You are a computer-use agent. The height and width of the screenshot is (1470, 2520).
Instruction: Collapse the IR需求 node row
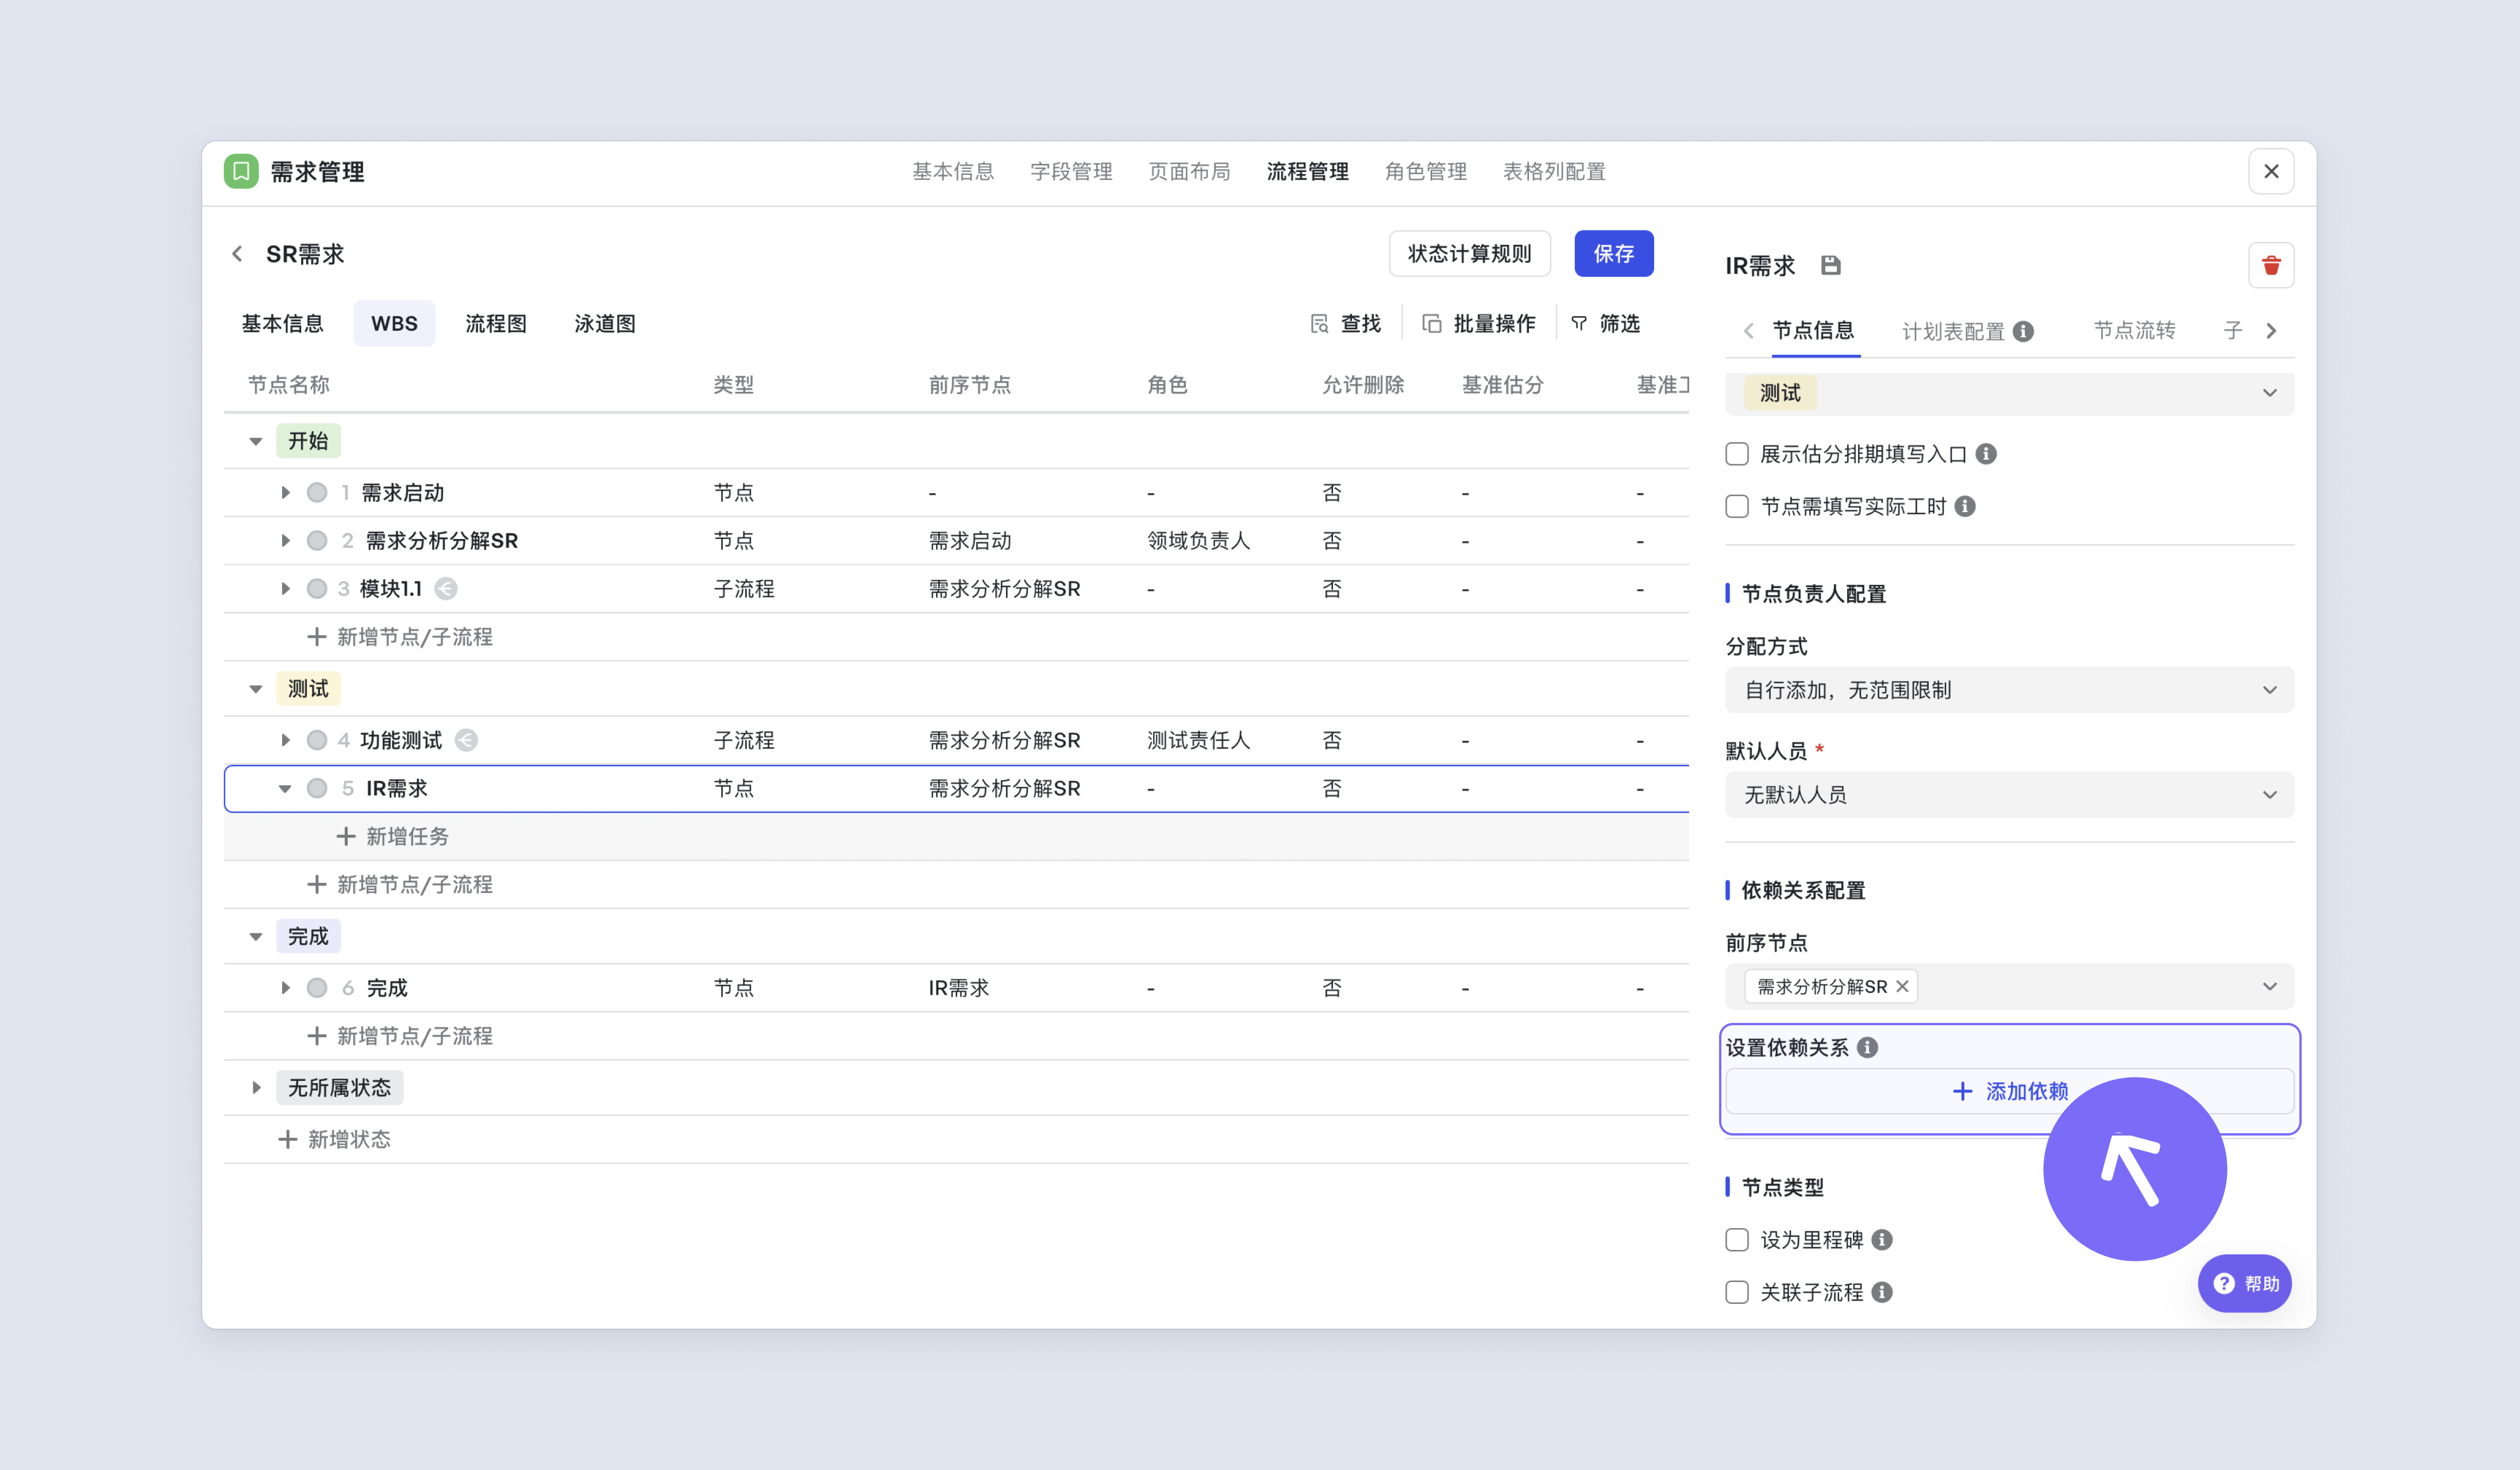click(x=285, y=789)
